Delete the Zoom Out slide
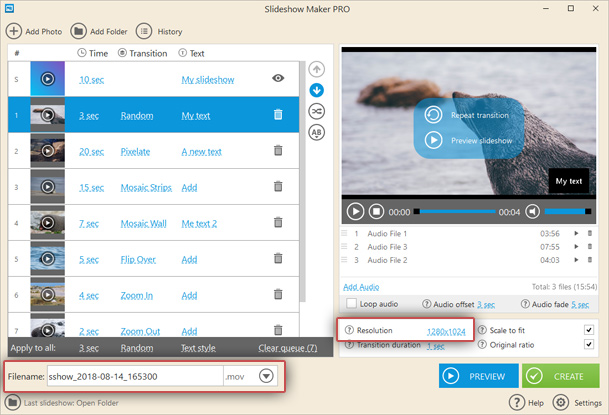The image size is (609, 415). point(278,330)
